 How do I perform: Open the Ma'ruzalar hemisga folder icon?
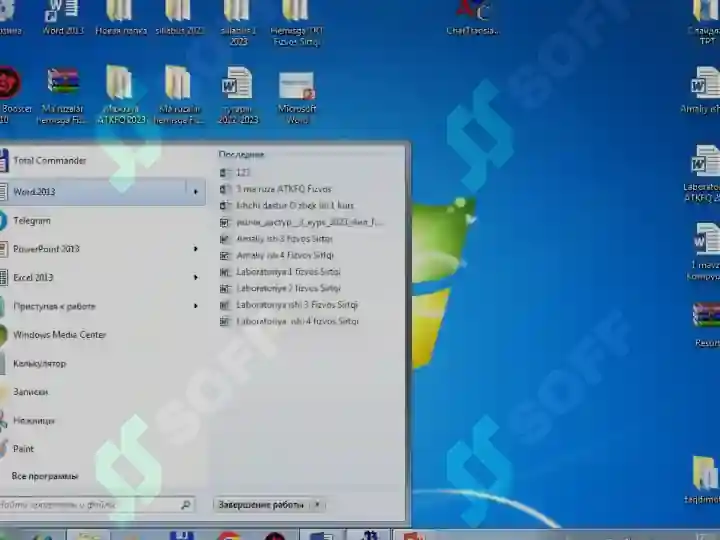coord(178,95)
